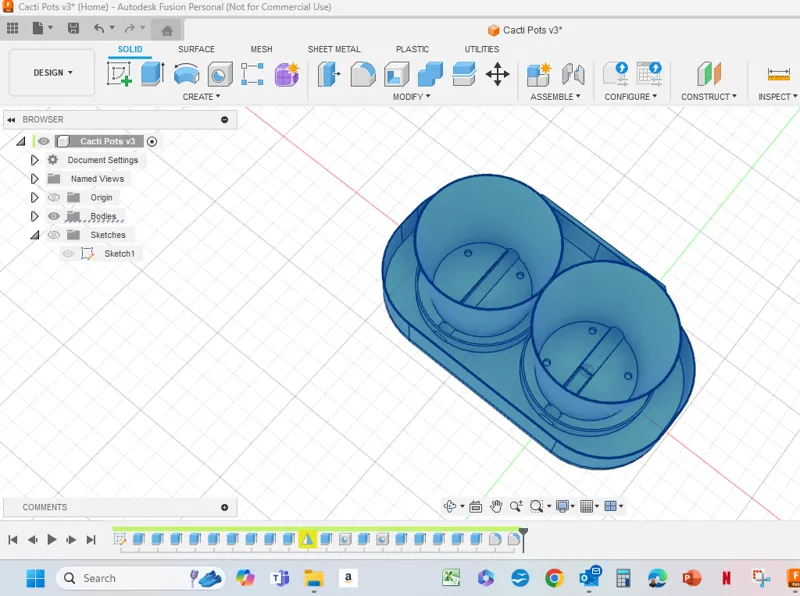Click Configure Model icon
800x596 pixels.
tap(615, 74)
